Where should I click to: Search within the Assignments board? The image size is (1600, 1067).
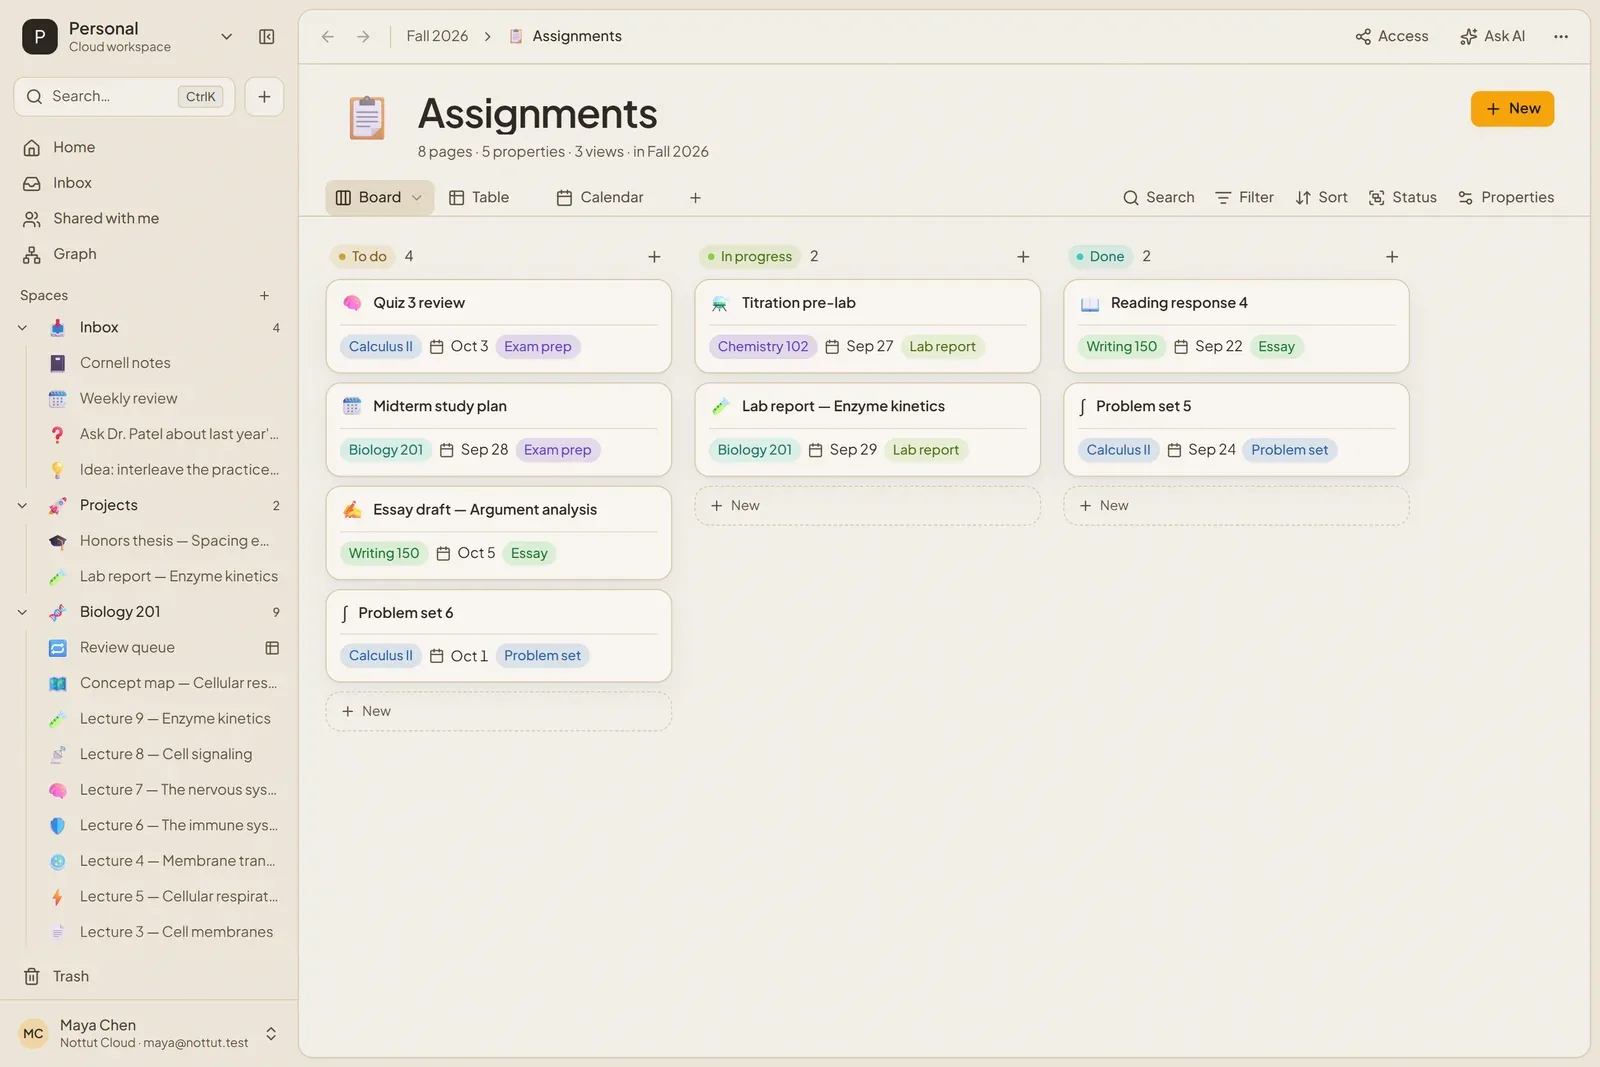(x=1159, y=198)
